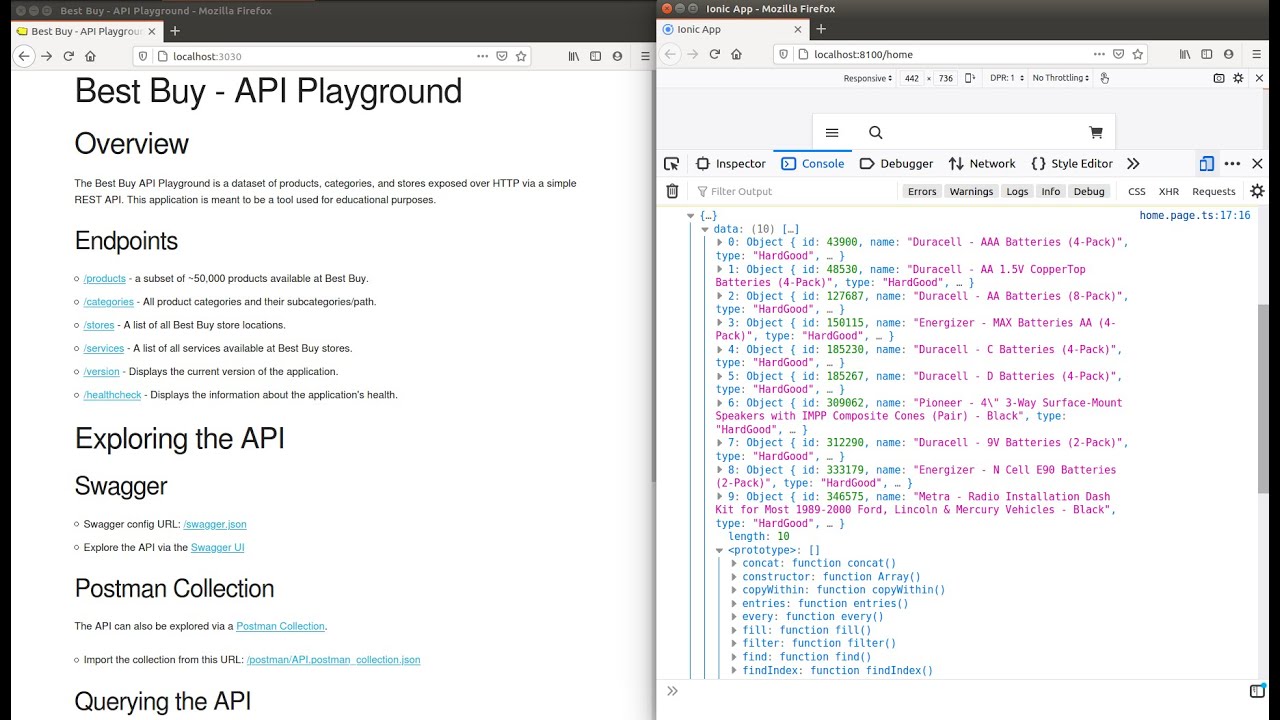Viewport: 1280px width, 720px height.
Task: Bookmark localhost:8100 with the star icon
Action: click(1137, 54)
